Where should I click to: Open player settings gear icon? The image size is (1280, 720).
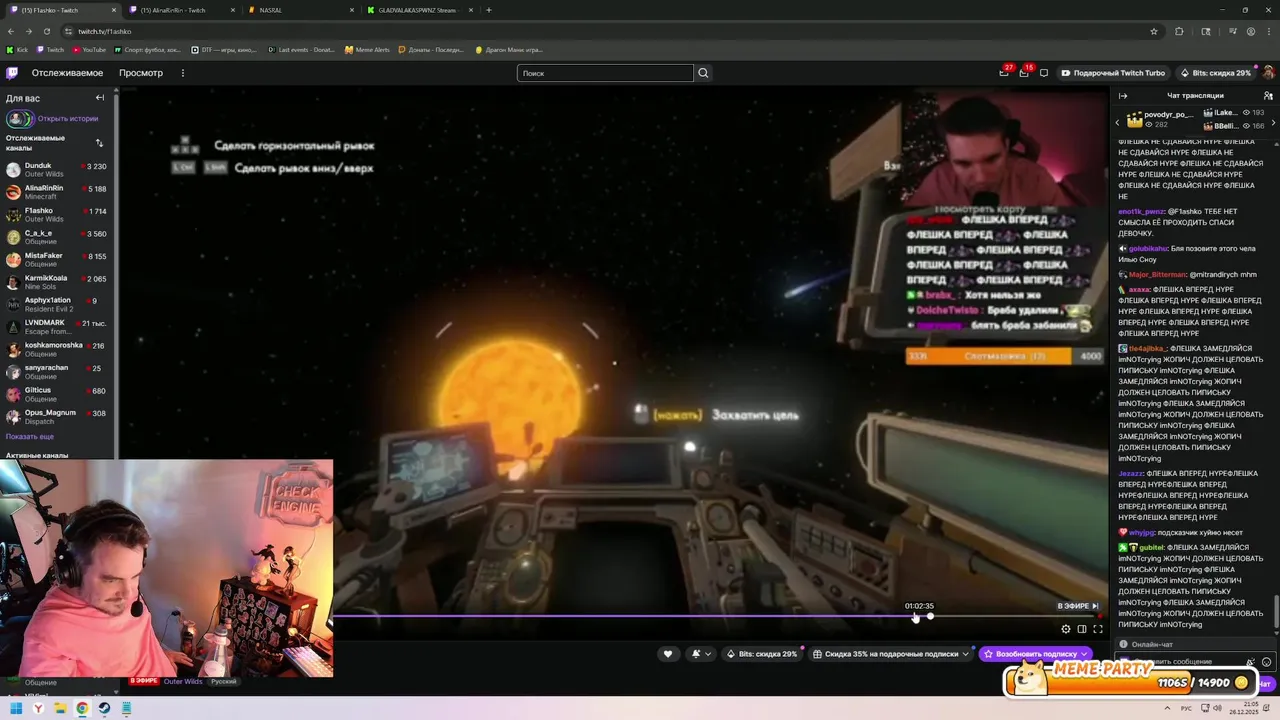click(x=1066, y=629)
